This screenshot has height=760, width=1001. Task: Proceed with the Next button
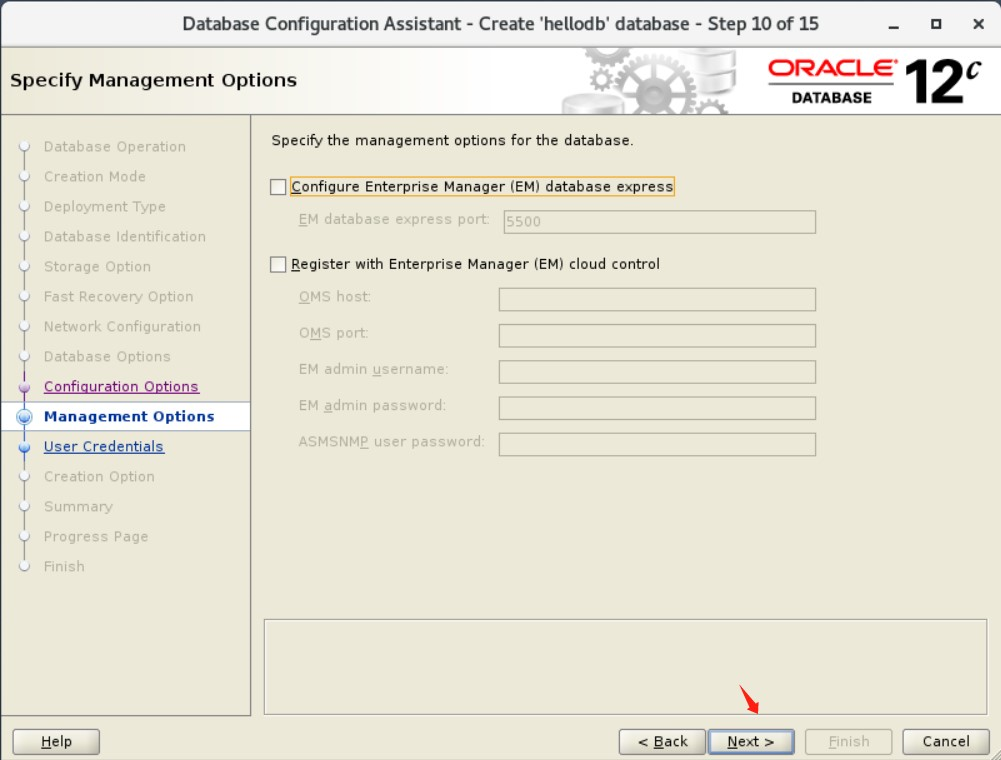point(751,741)
